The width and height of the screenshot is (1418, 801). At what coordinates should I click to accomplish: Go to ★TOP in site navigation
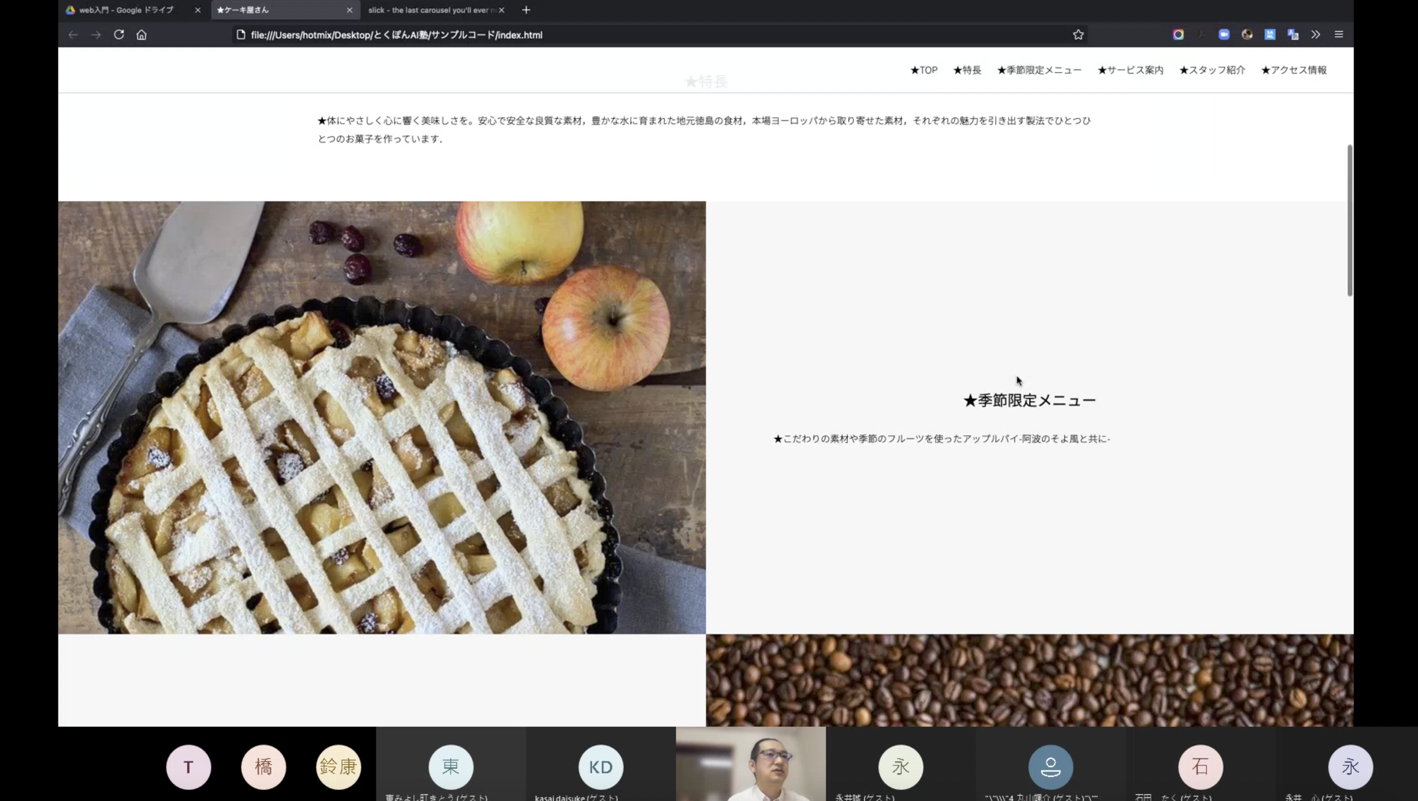[x=924, y=70]
